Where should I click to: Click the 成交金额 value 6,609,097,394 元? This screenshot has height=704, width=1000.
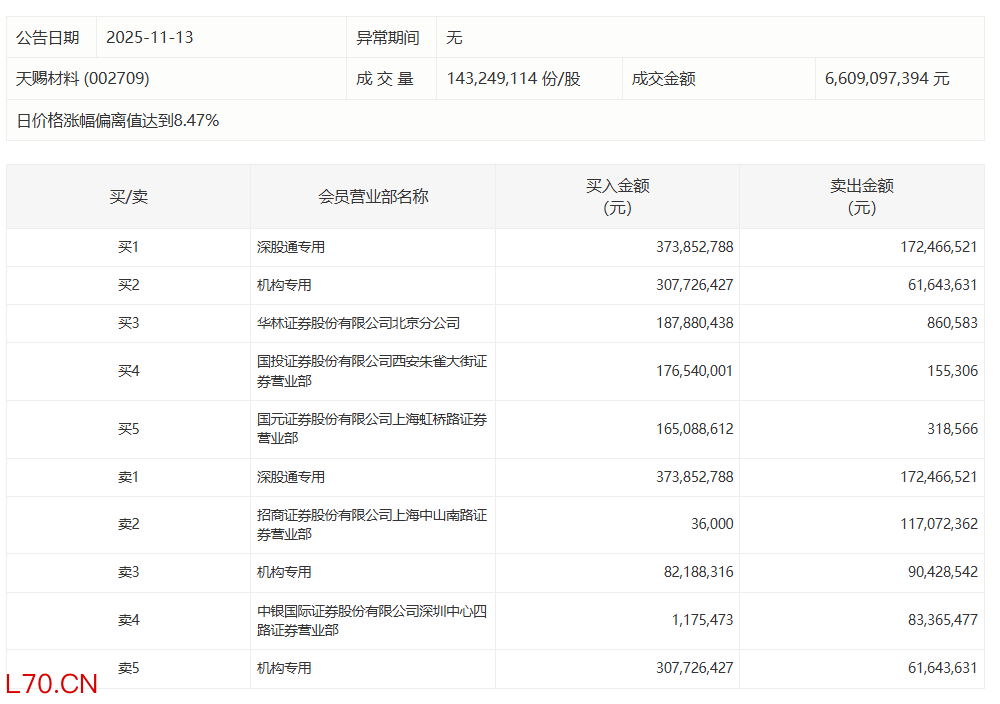pos(887,78)
